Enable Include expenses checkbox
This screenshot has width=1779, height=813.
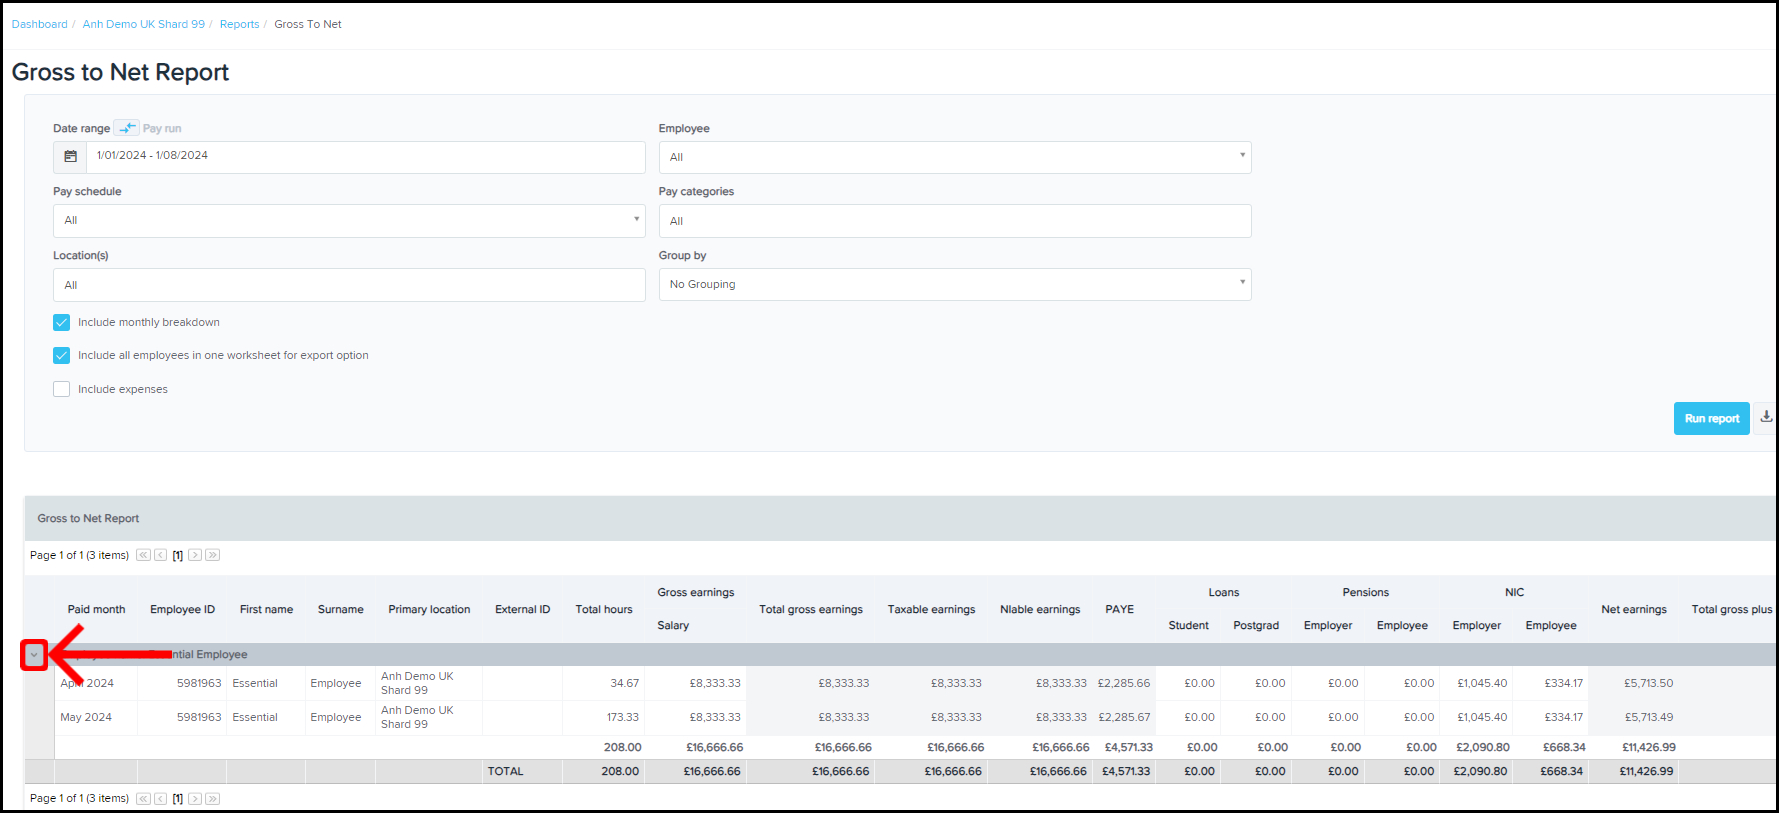(x=62, y=389)
